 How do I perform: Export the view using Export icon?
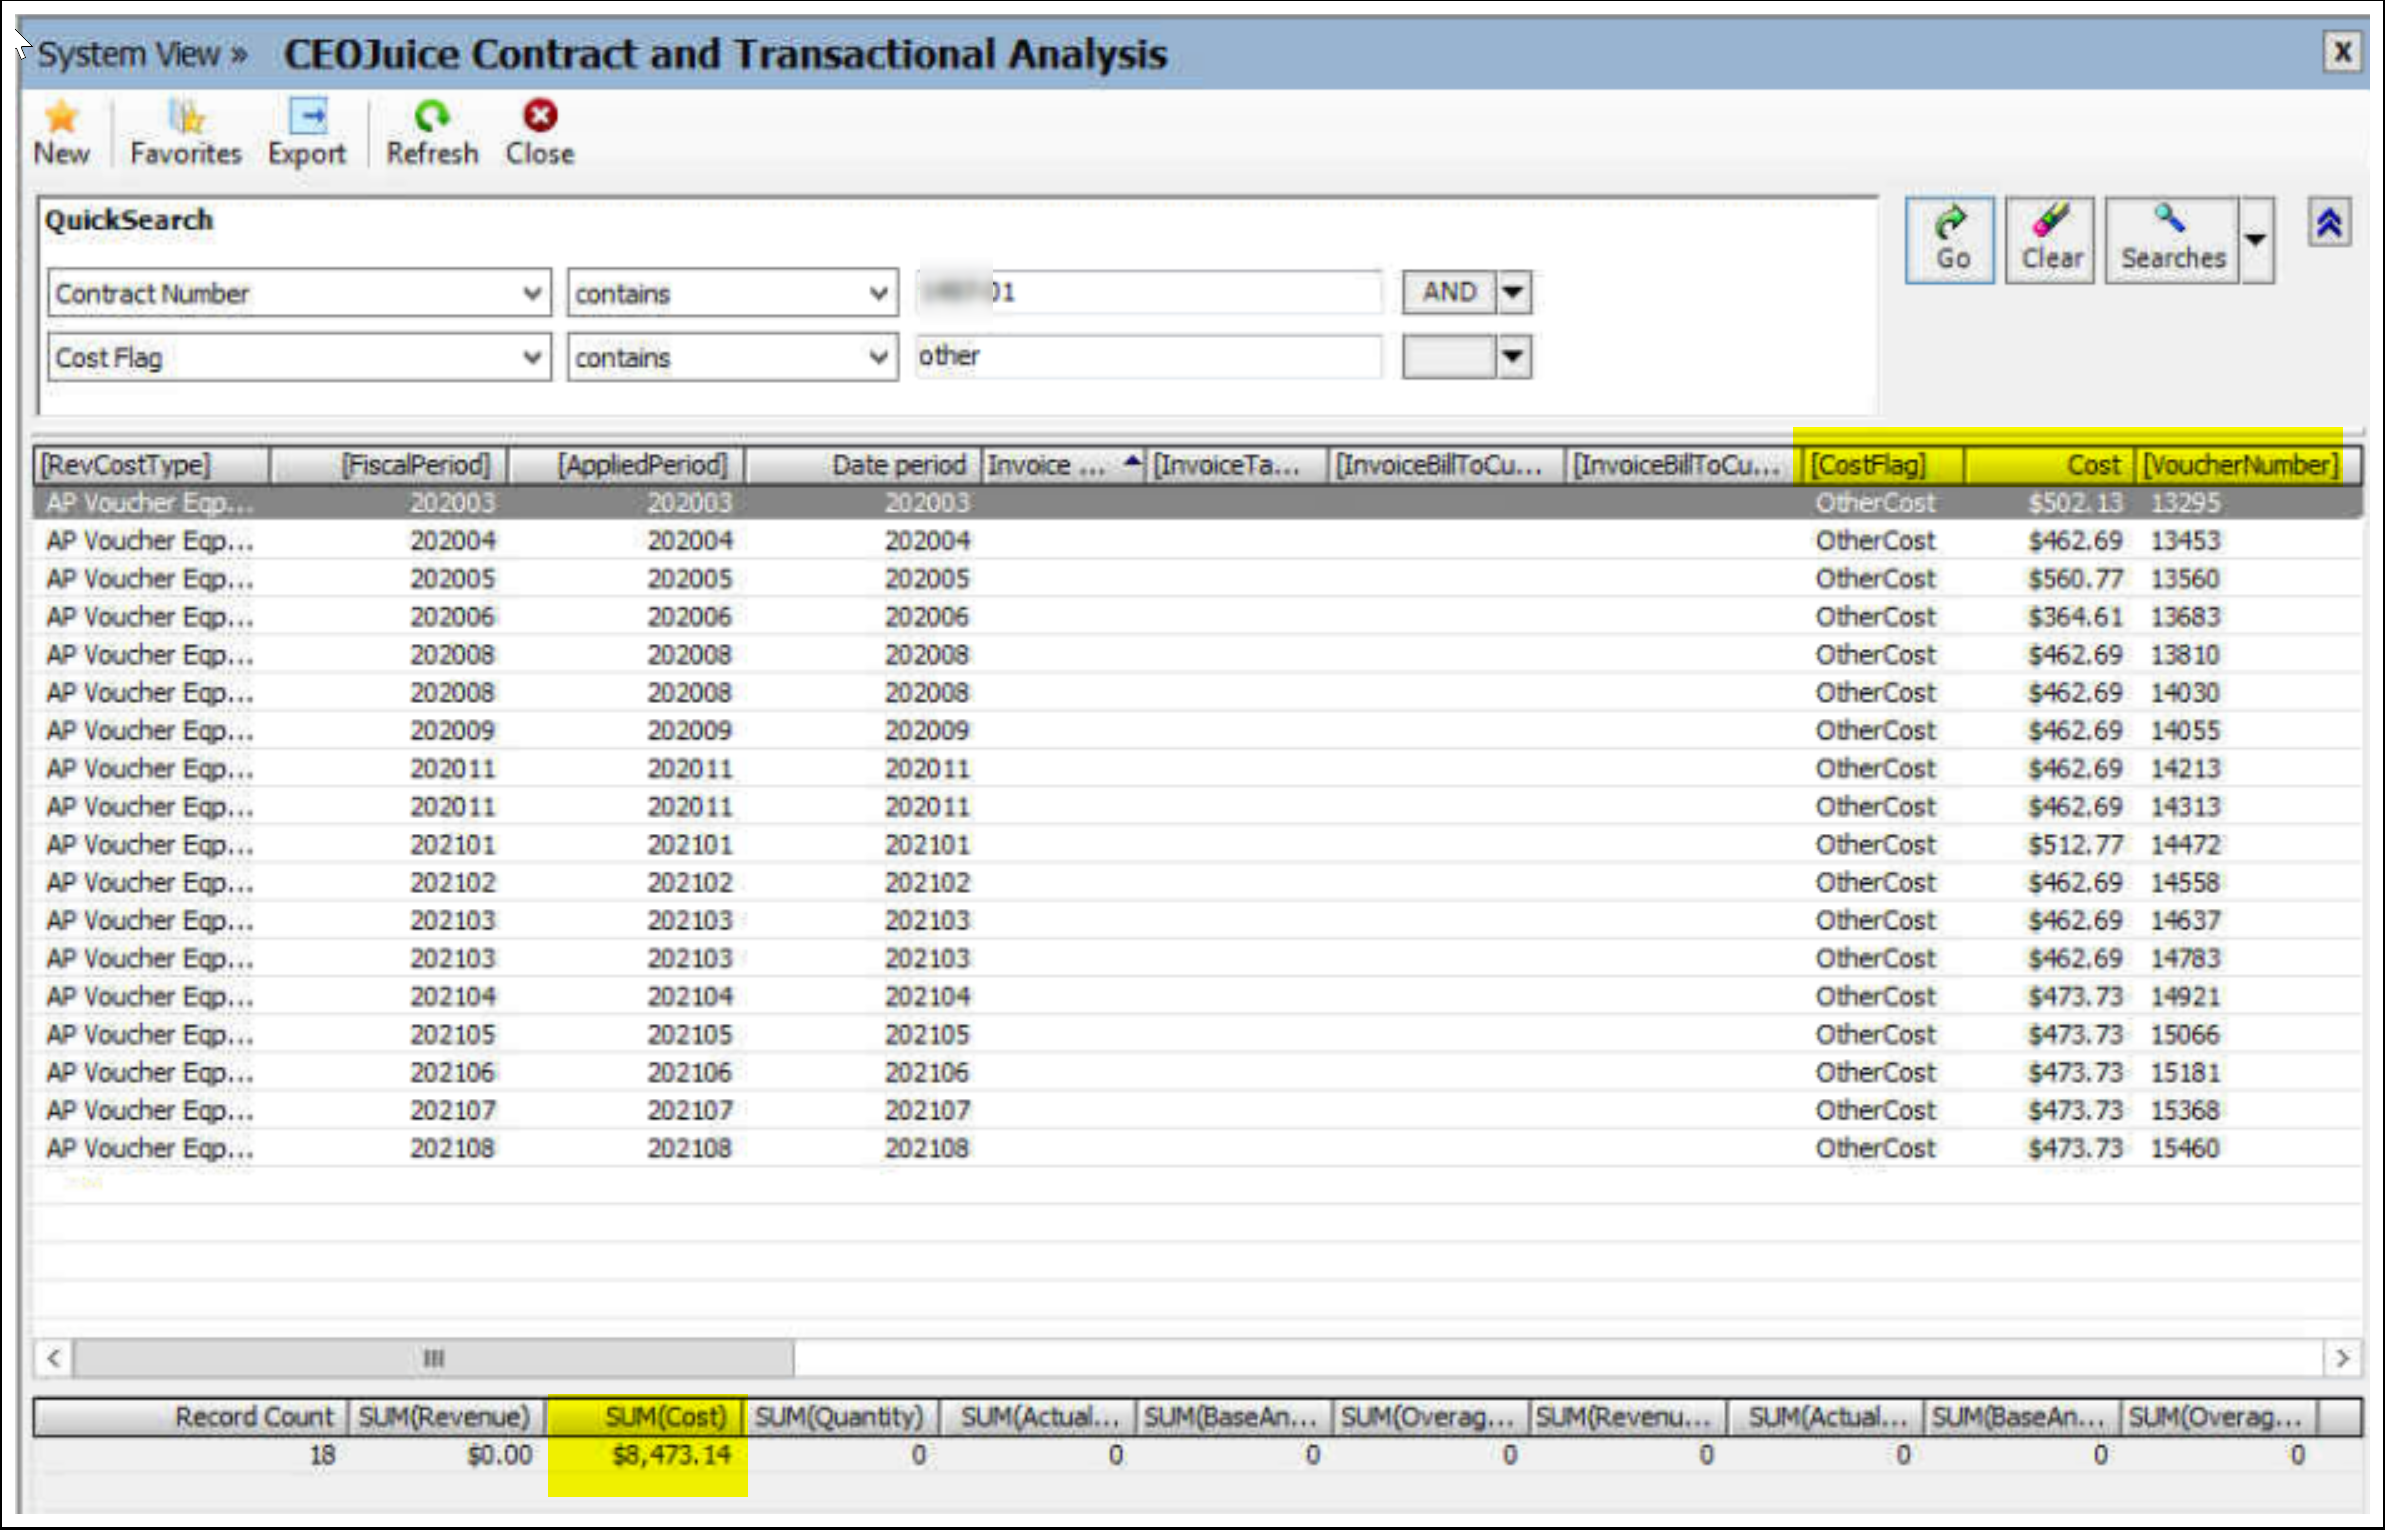point(307,131)
